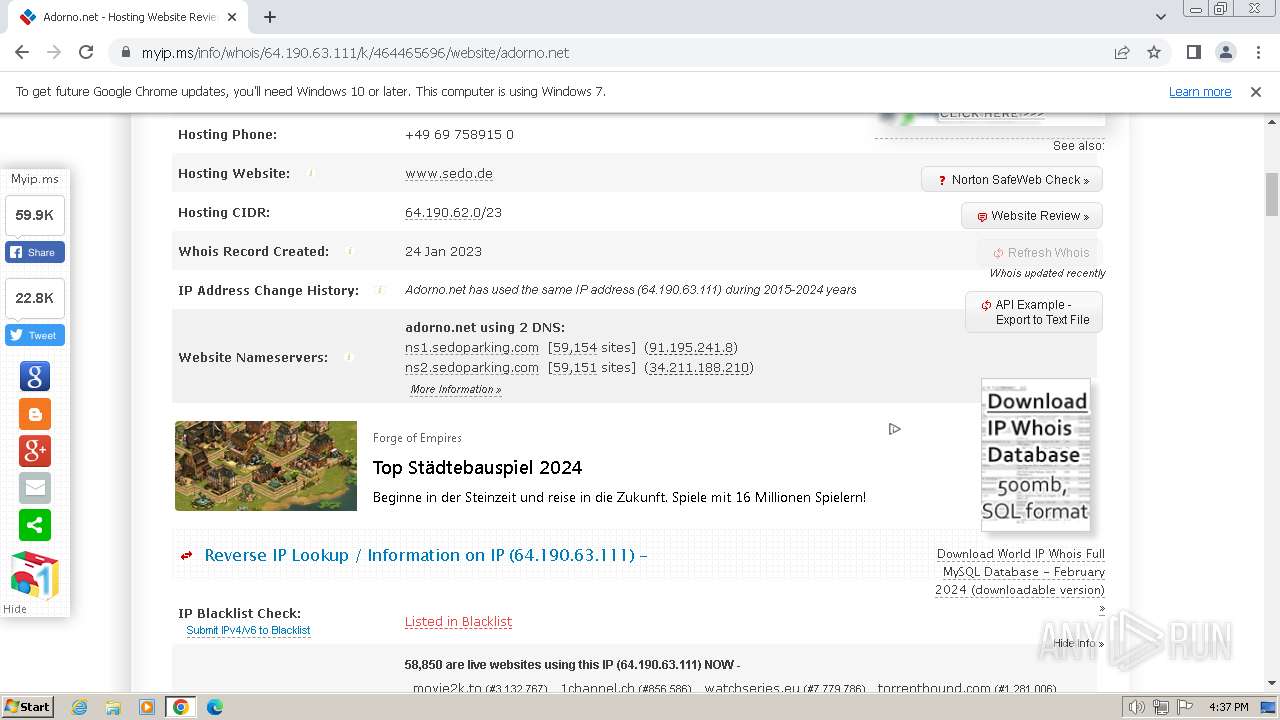
Task: Dismiss the Chrome update notification bar
Action: coord(1256,91)
